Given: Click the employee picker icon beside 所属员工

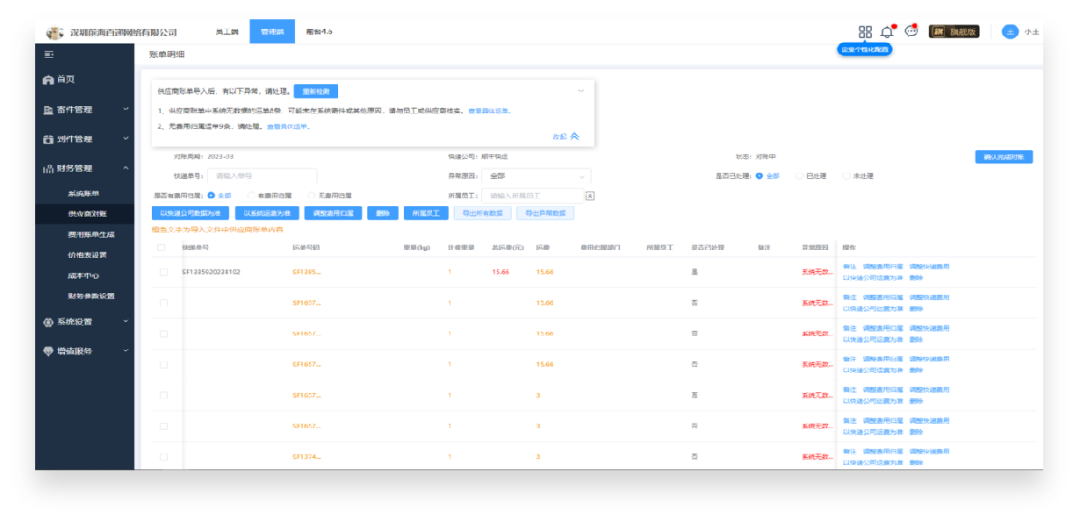Looking at the screenshot, I should [590, 196].
